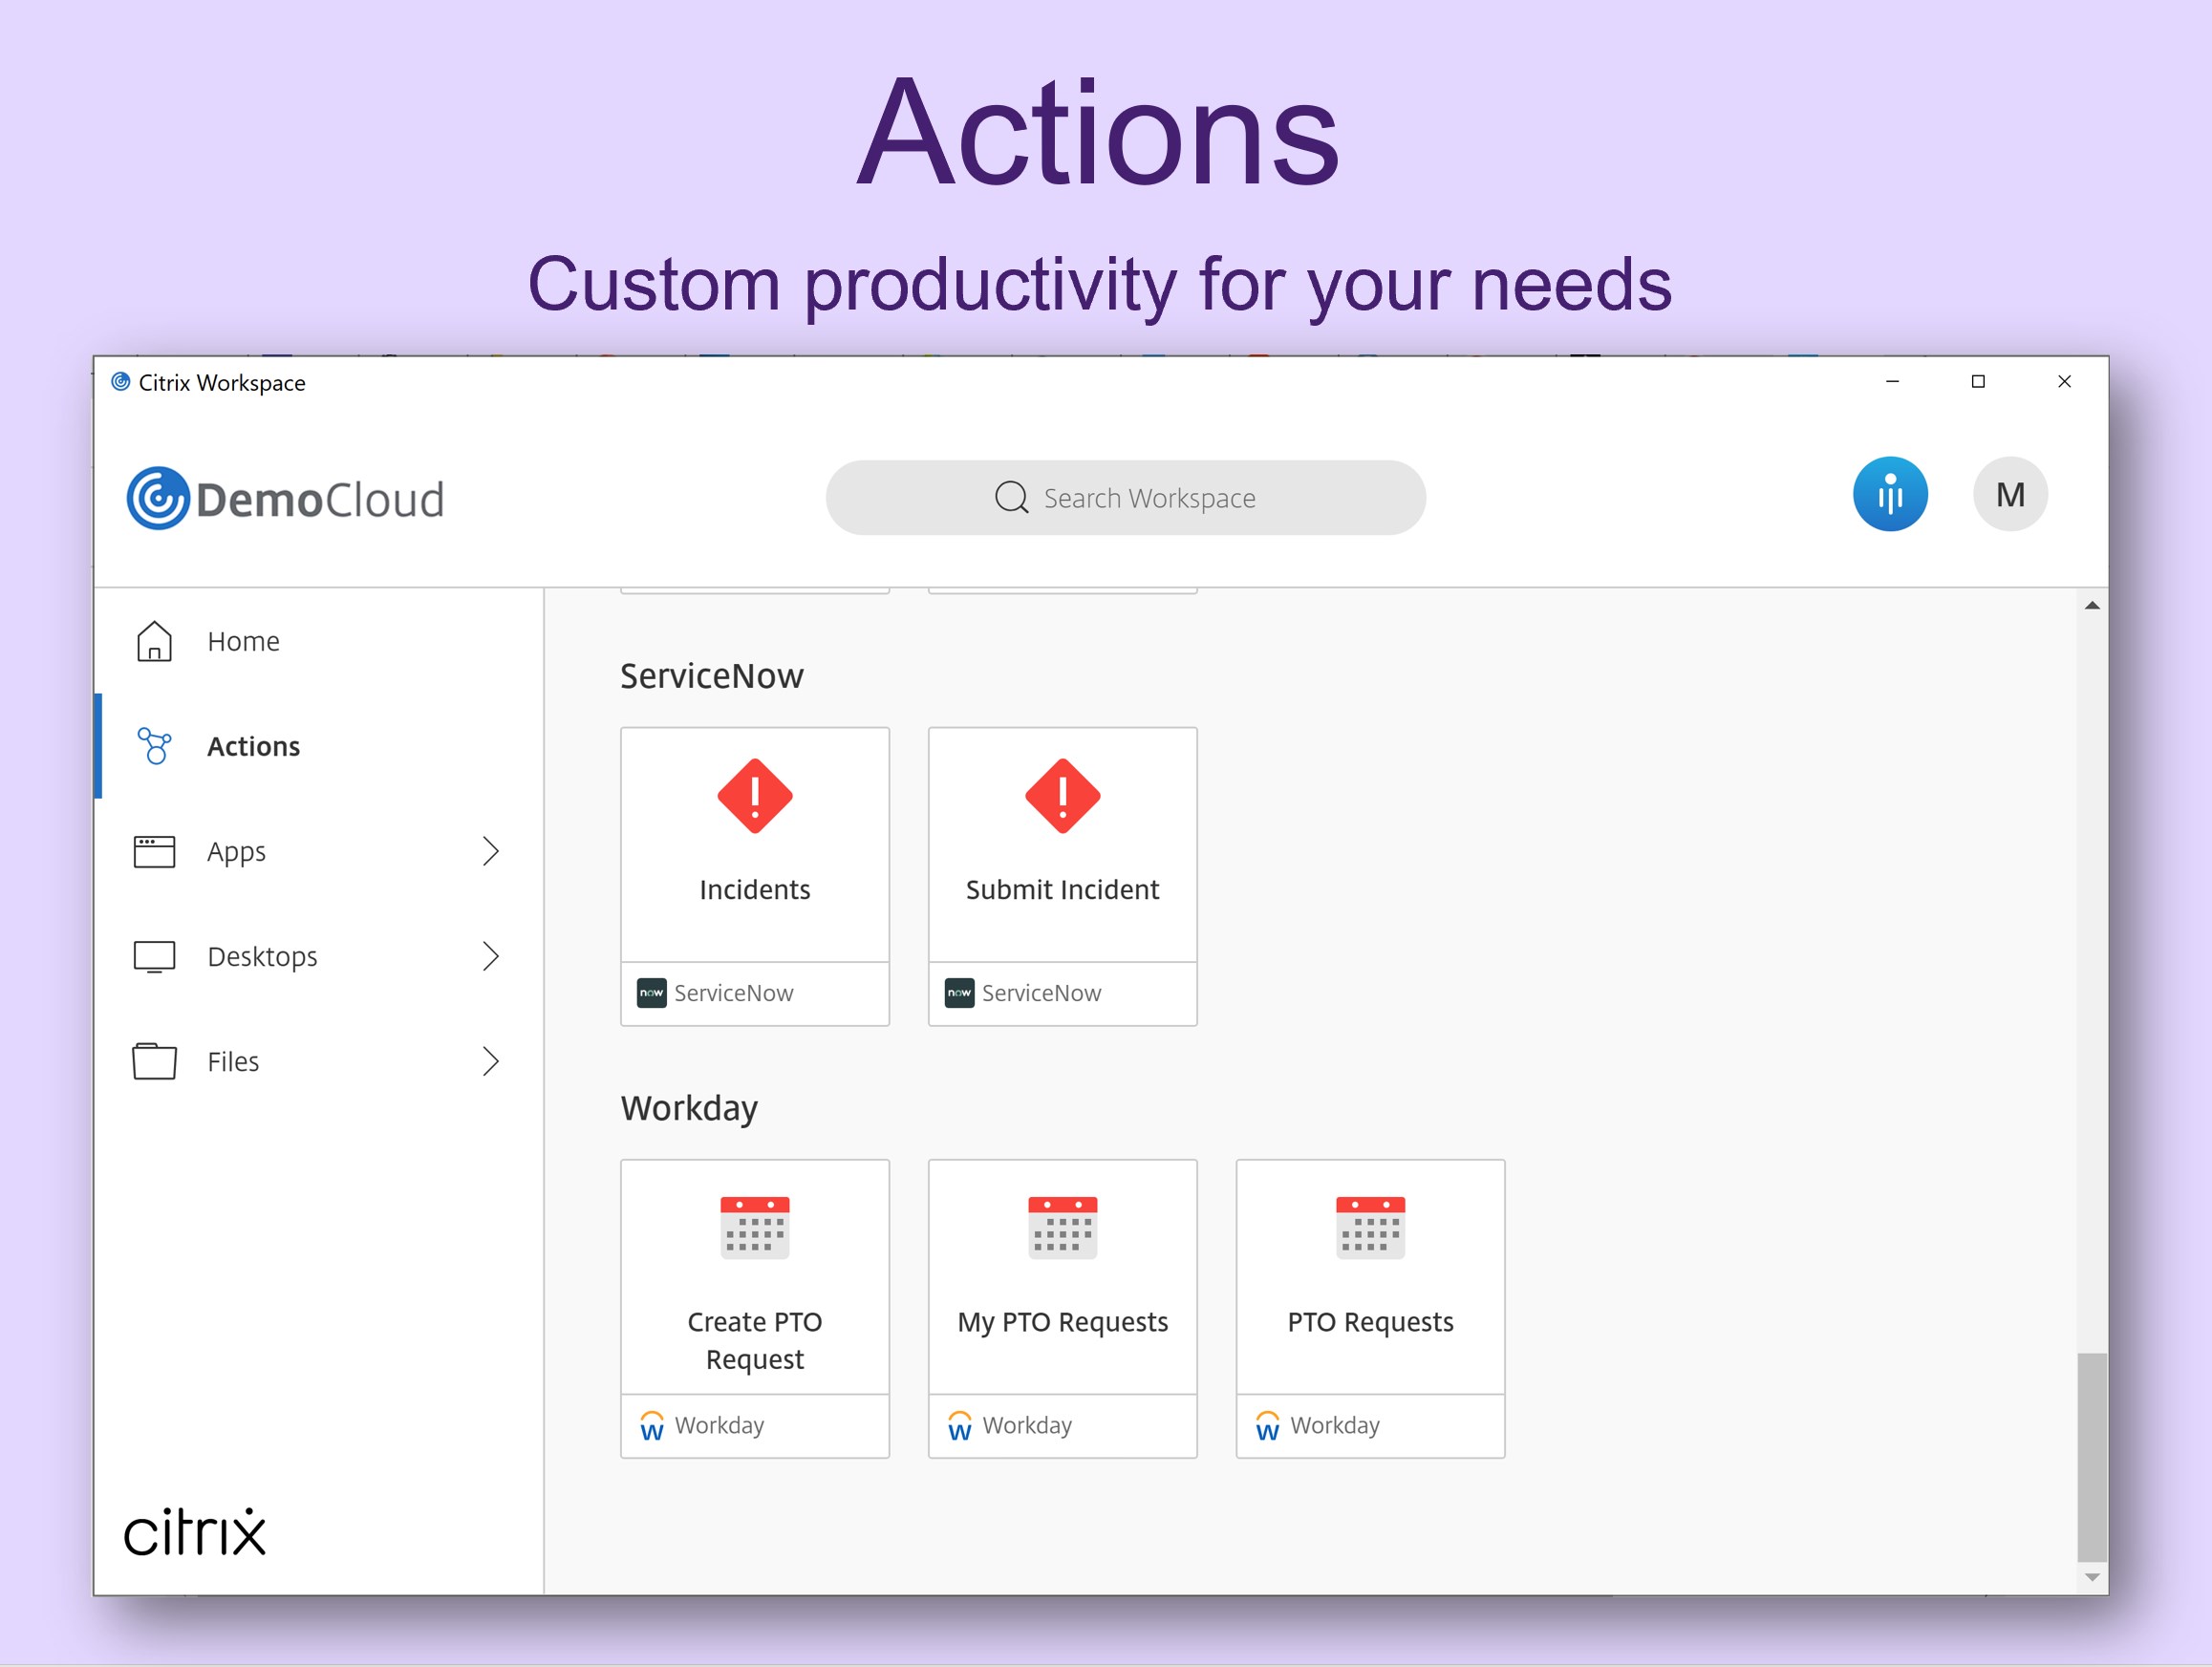Click the scroll up arrow

click(x=2091, y=606)
